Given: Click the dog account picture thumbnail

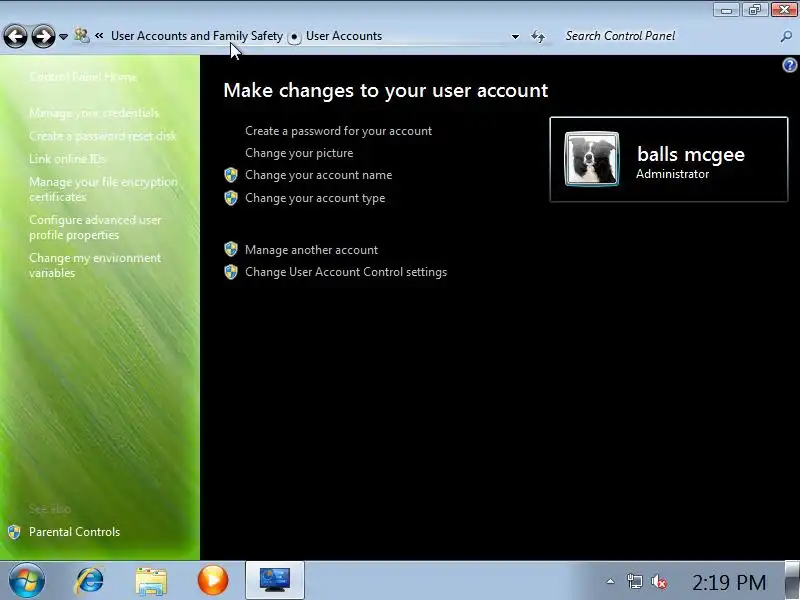Looking at the screenshot, I should [592, 159].
